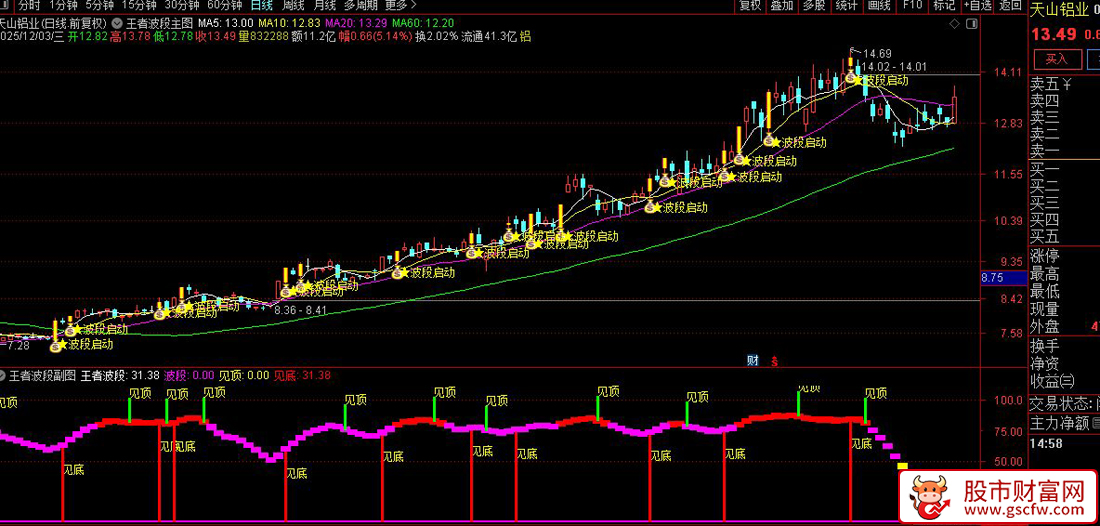
Task: Open the 标记 mark tool
Action: coord(944,5)
